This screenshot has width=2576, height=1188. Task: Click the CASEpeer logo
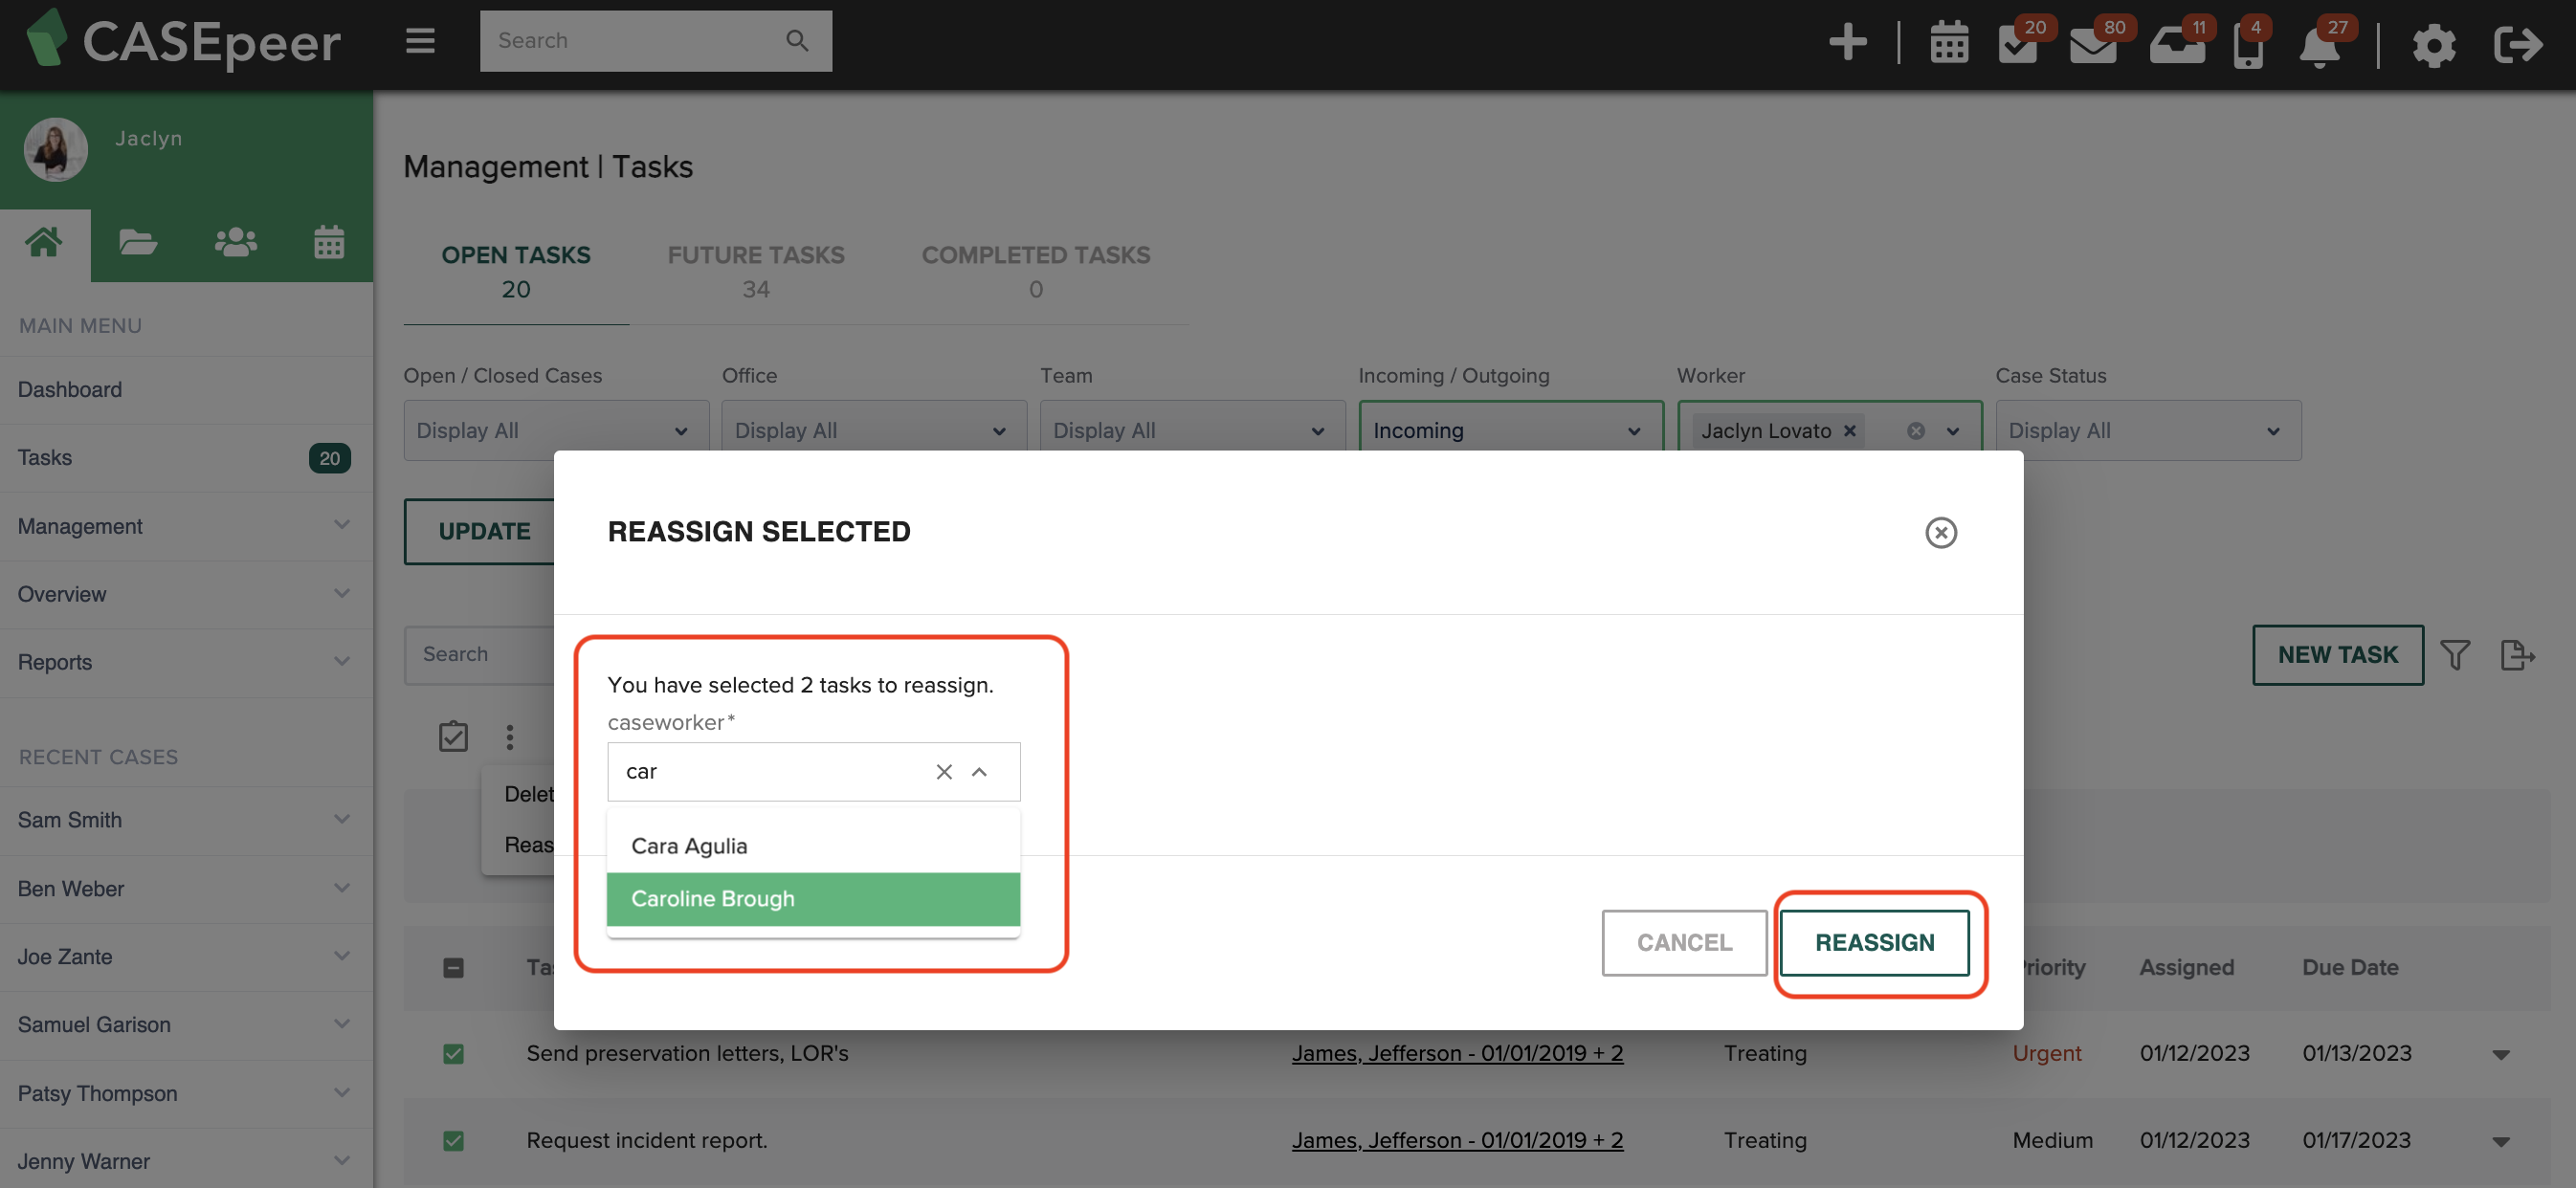coord(183,40)
